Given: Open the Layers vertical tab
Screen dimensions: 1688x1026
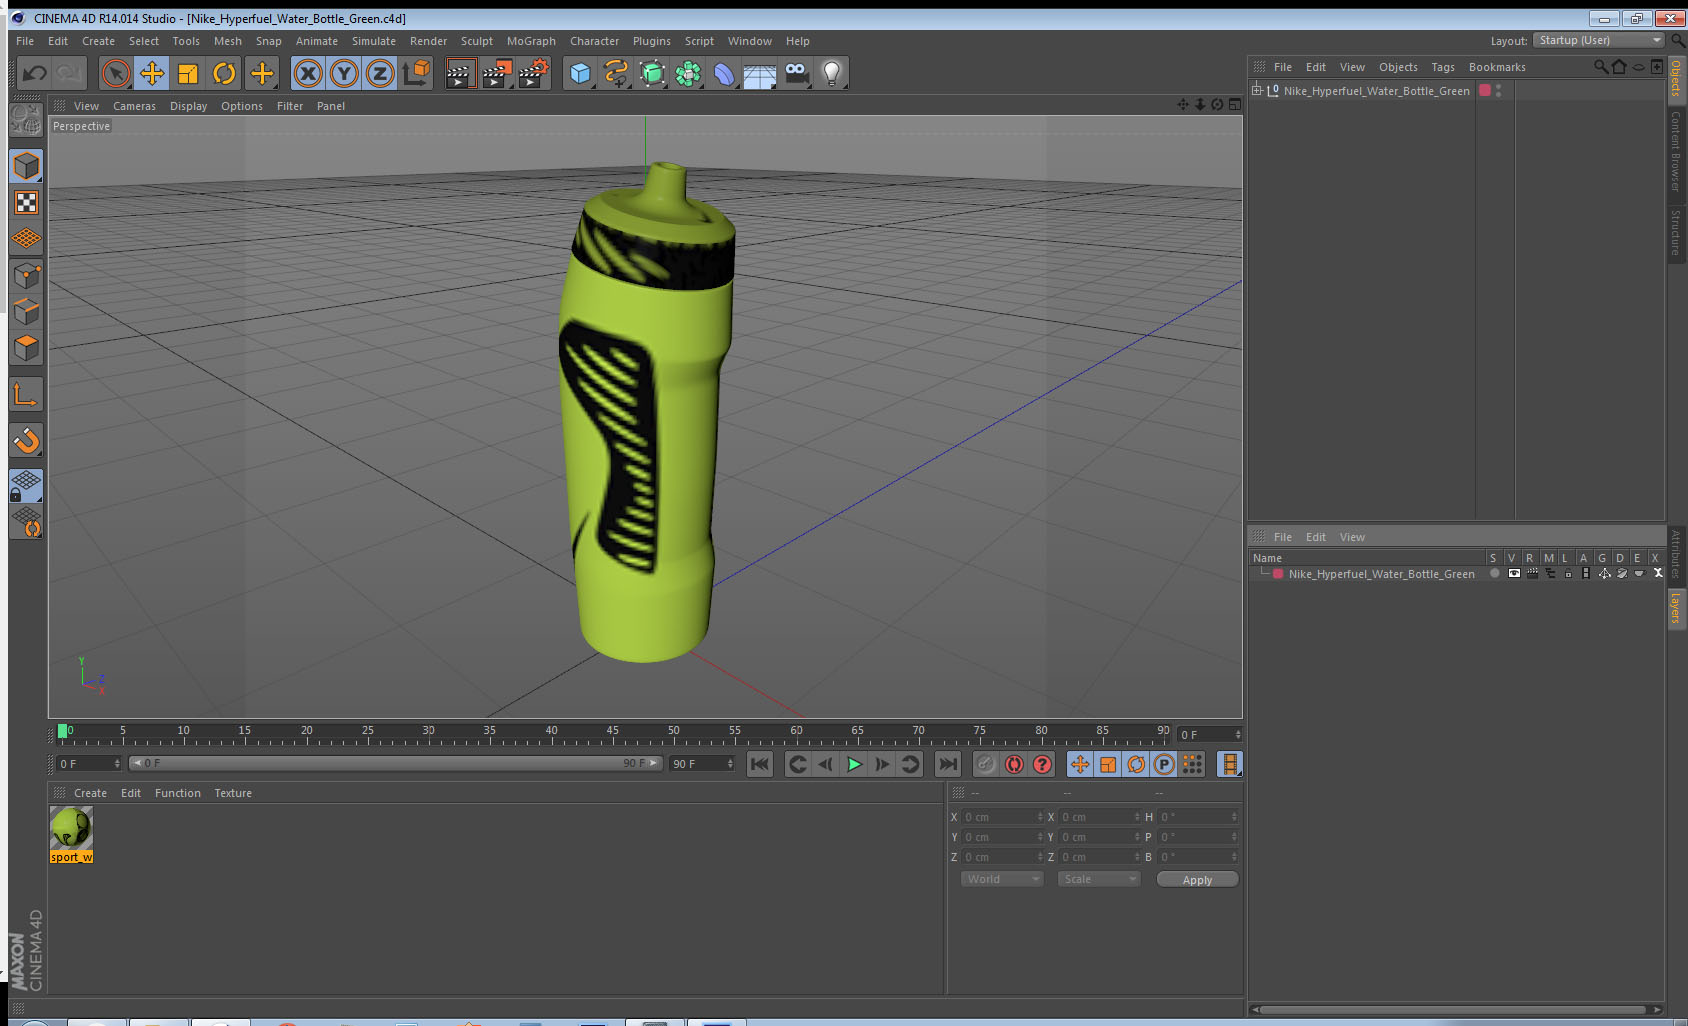Looking at the screenshot, I should click(x=1676, y=607).
